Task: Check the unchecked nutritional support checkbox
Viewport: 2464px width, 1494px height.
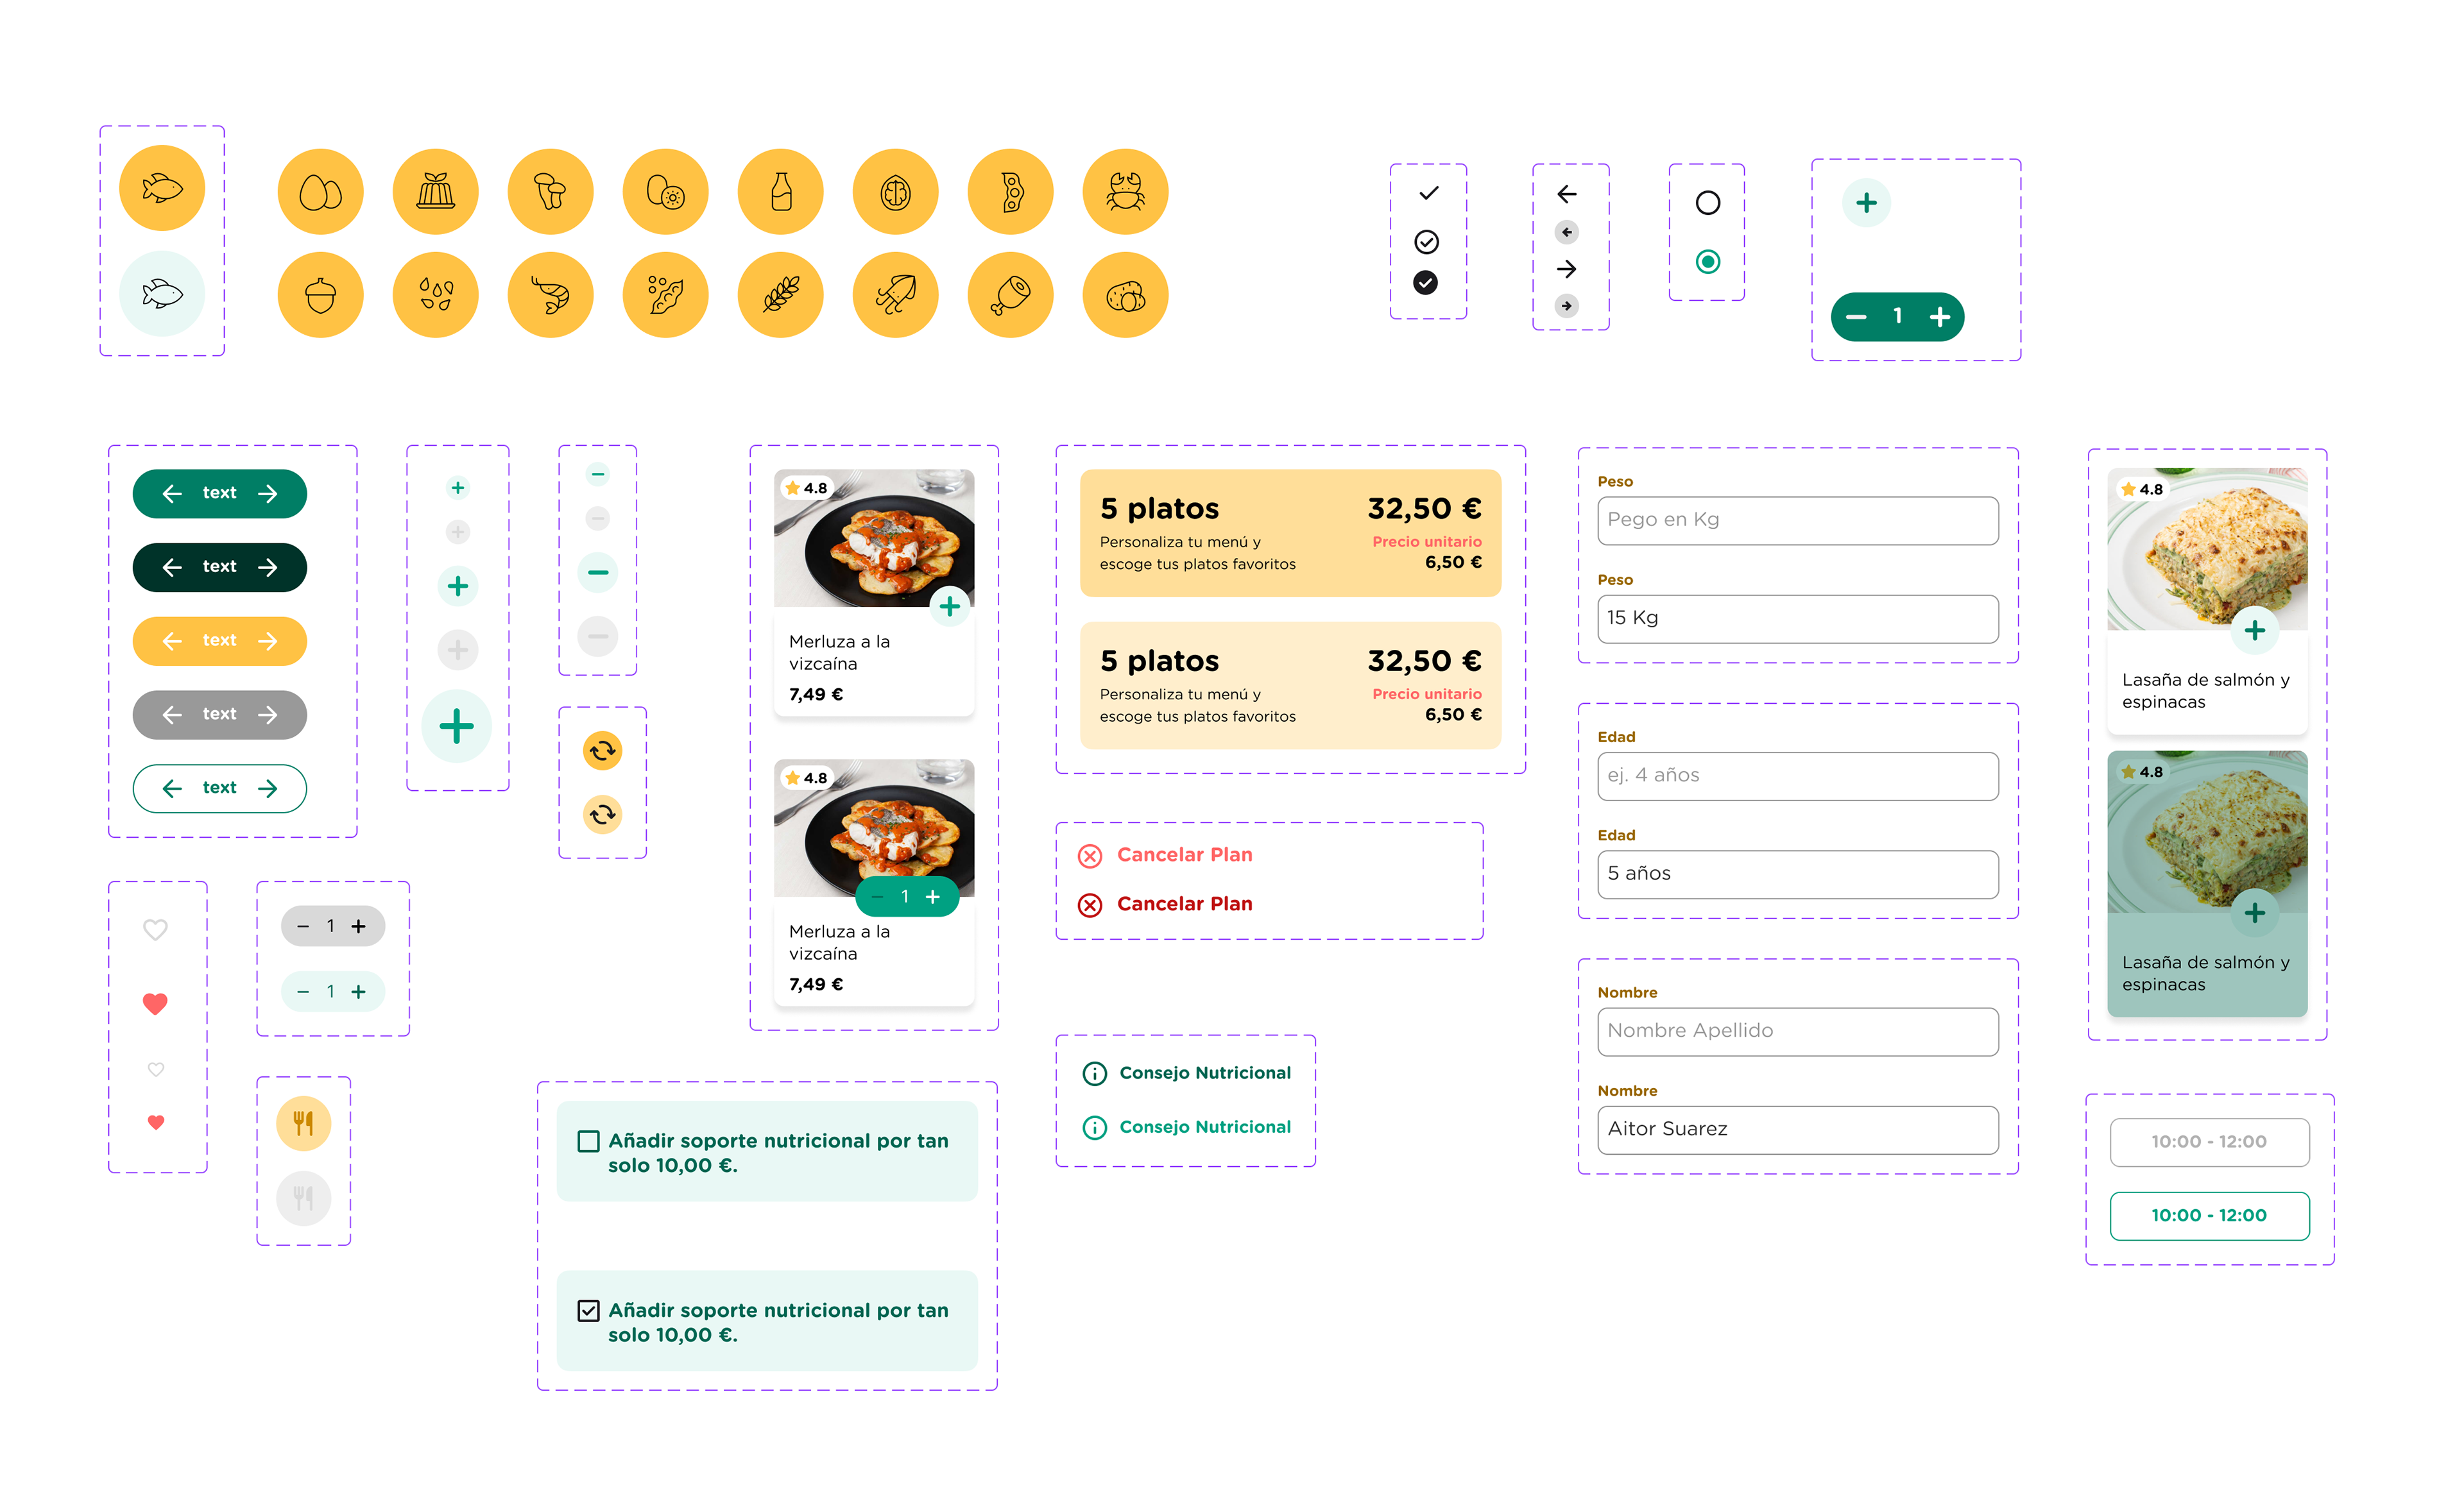Action: click(589, 1141)
